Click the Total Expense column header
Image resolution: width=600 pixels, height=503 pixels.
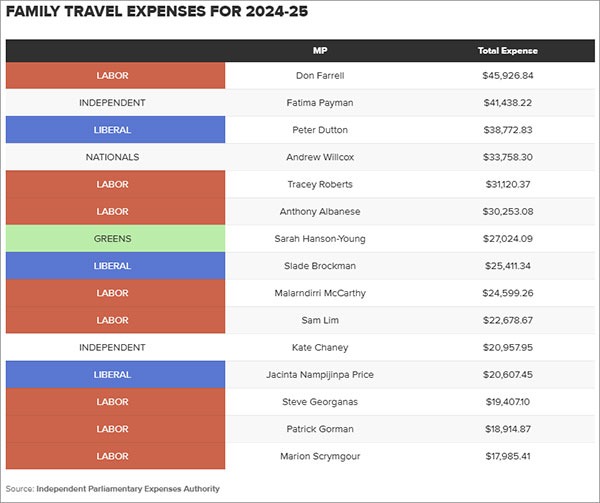click(x=507, y=50)
